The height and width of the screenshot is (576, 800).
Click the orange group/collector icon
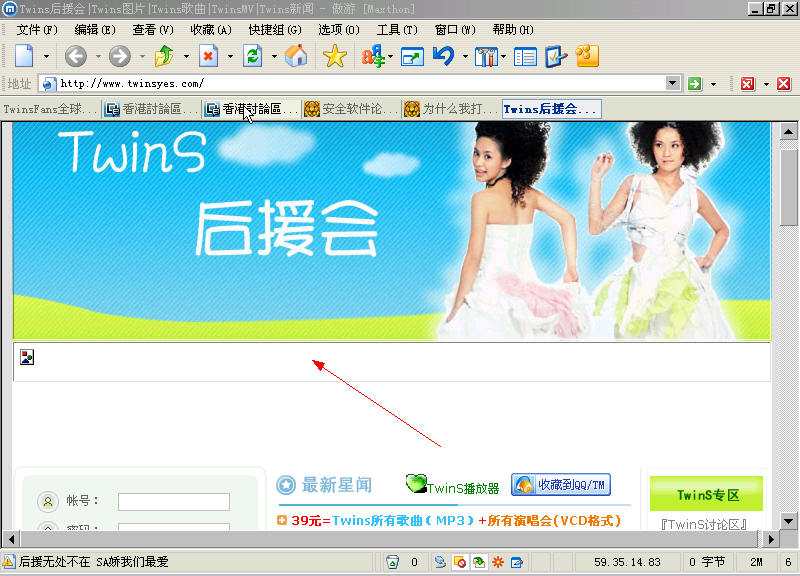click(587, 56)
